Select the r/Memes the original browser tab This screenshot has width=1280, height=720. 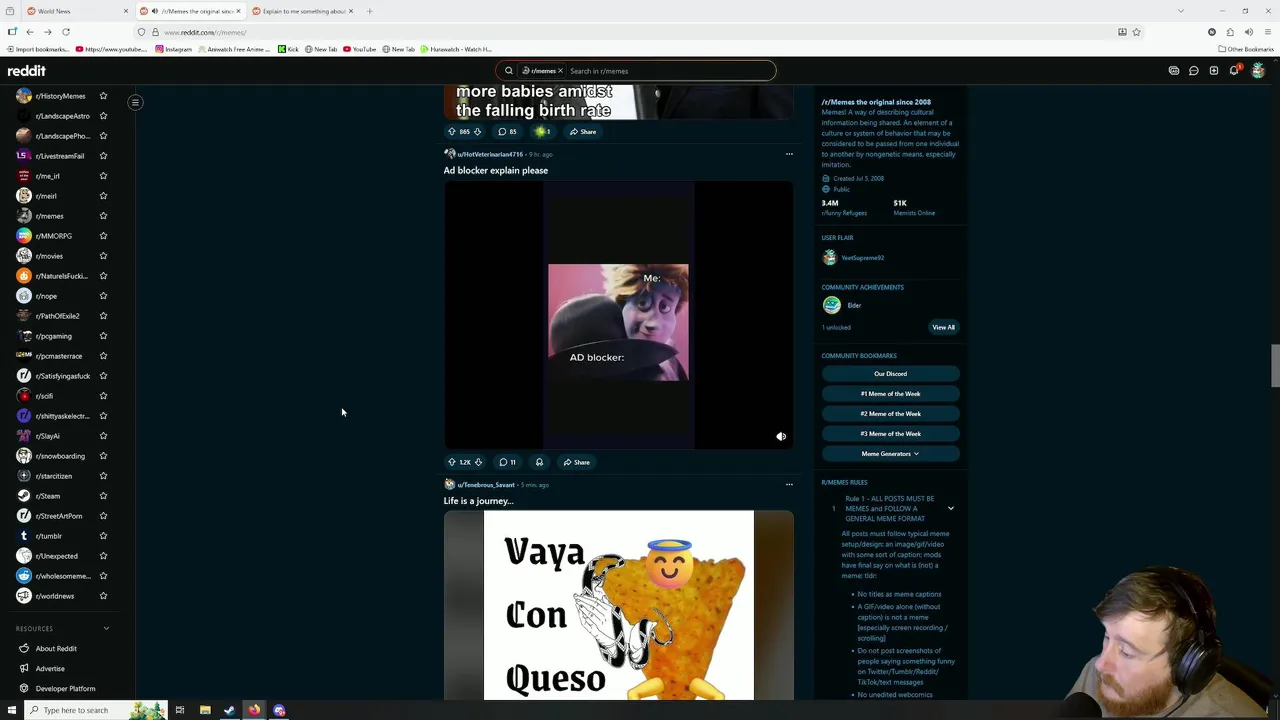190,11
